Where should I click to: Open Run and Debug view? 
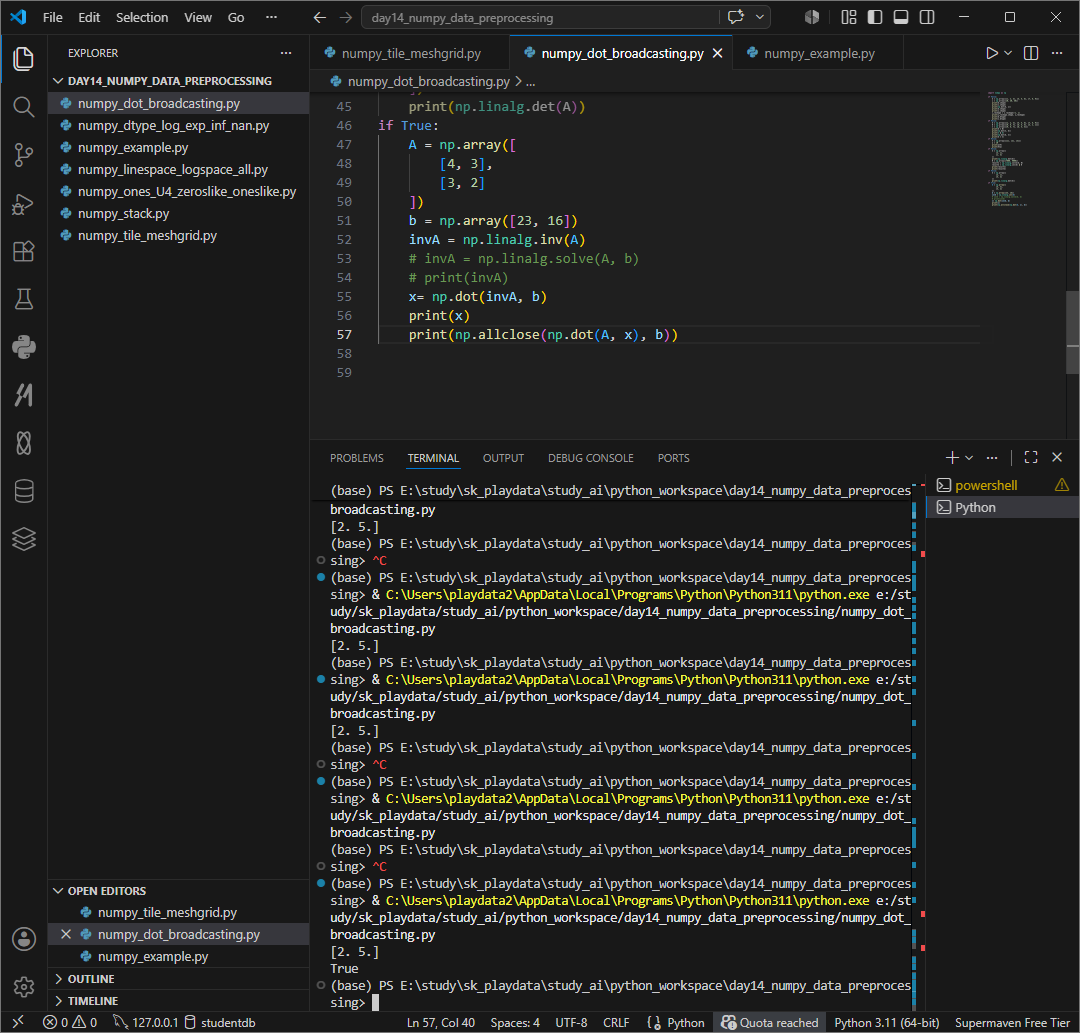(x=23, y=204)
